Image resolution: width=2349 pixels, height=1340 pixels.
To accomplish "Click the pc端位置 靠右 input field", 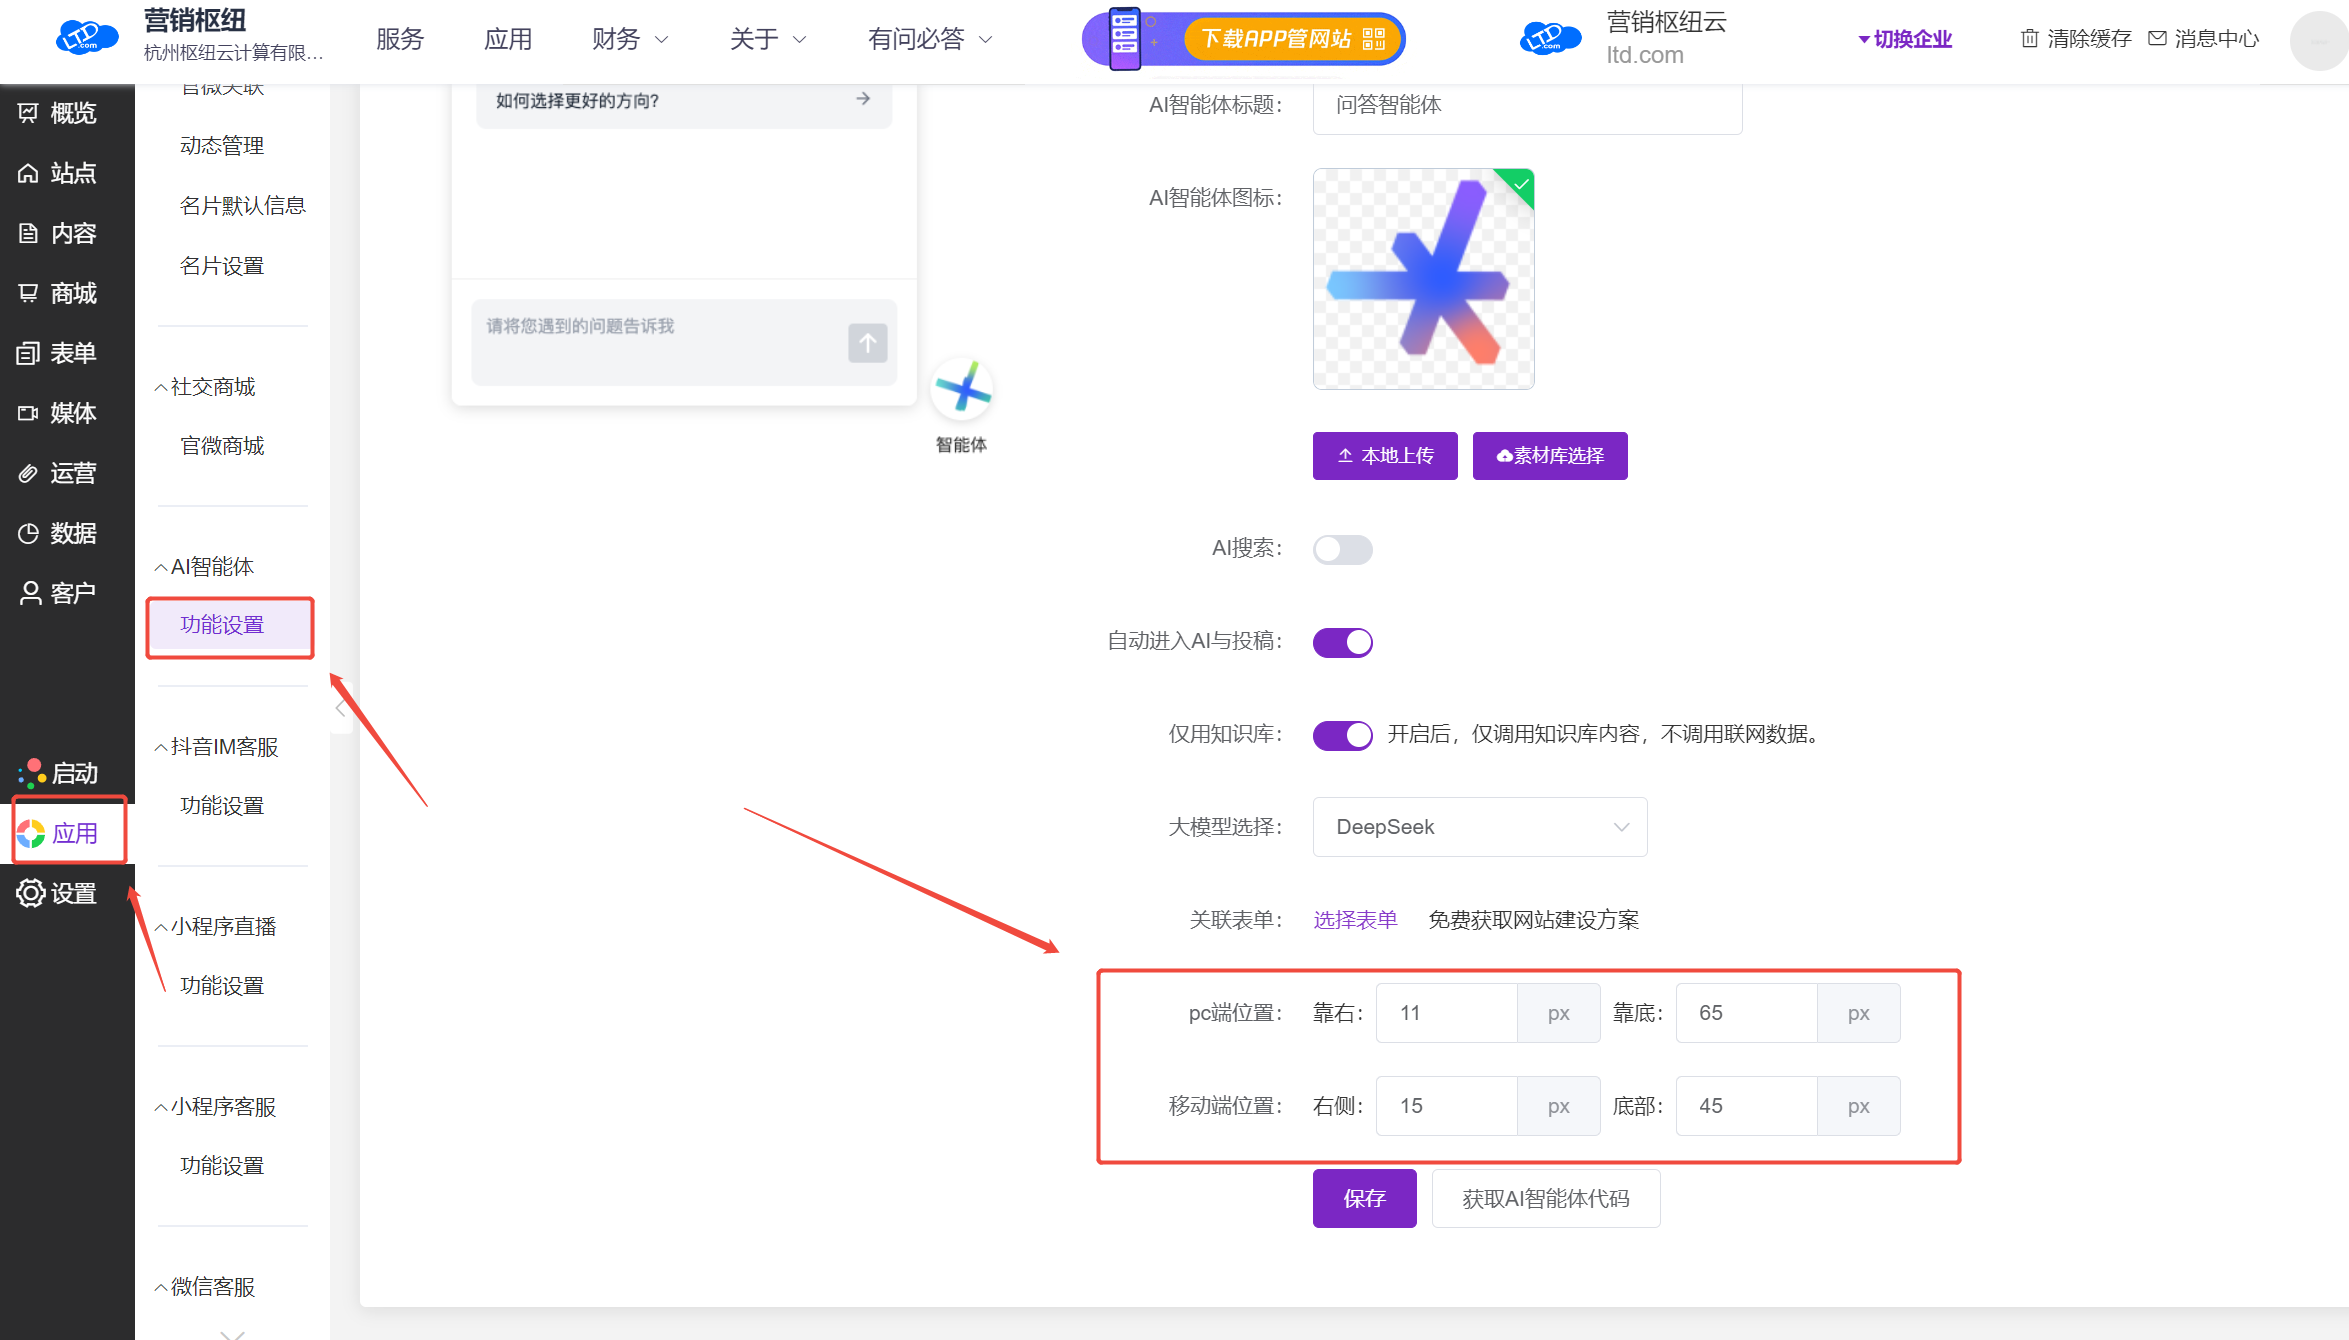I will tap(1446, 1013).
